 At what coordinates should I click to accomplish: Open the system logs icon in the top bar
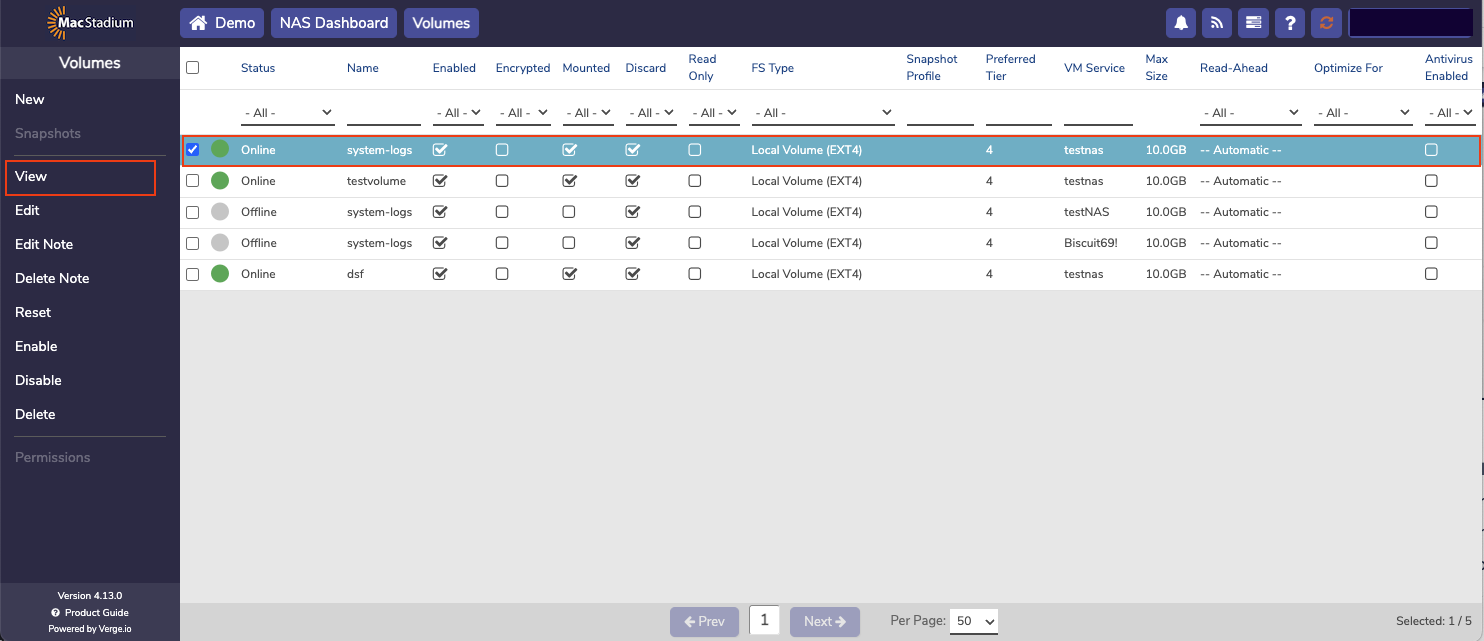[1253, 22]
